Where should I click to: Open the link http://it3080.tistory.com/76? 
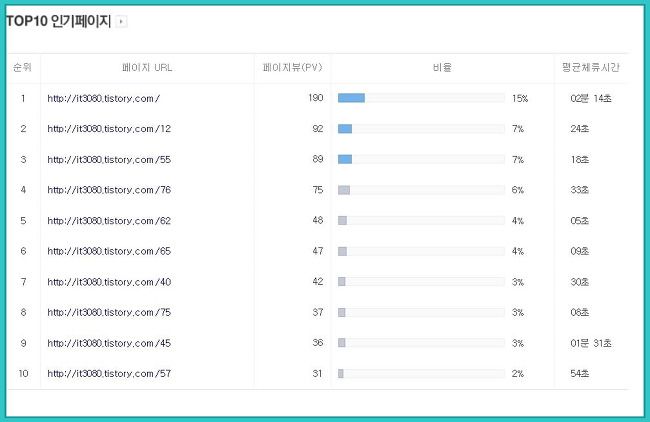(x=109, y=190)
